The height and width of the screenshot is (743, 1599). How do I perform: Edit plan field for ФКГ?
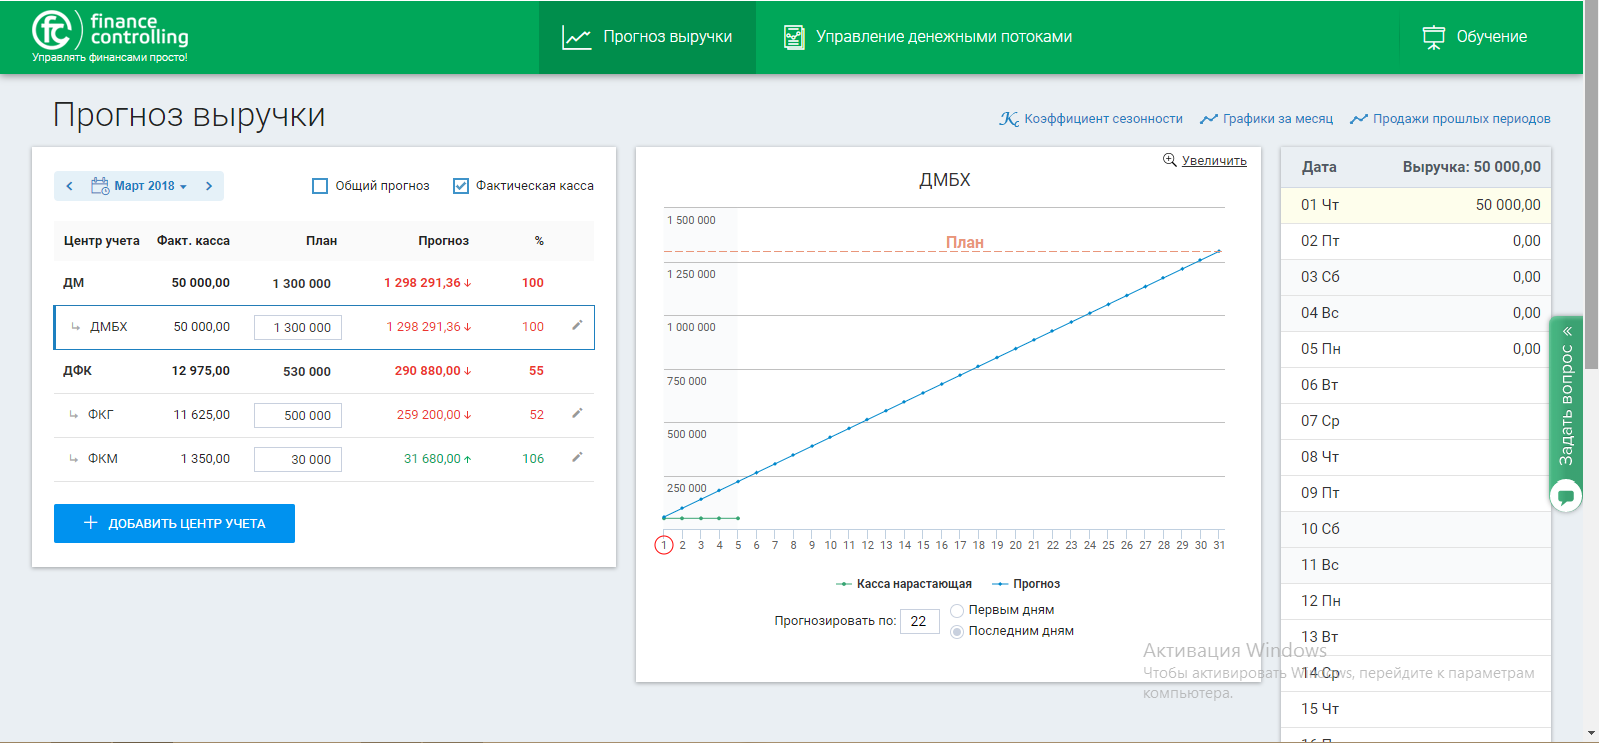click(298, 416)
